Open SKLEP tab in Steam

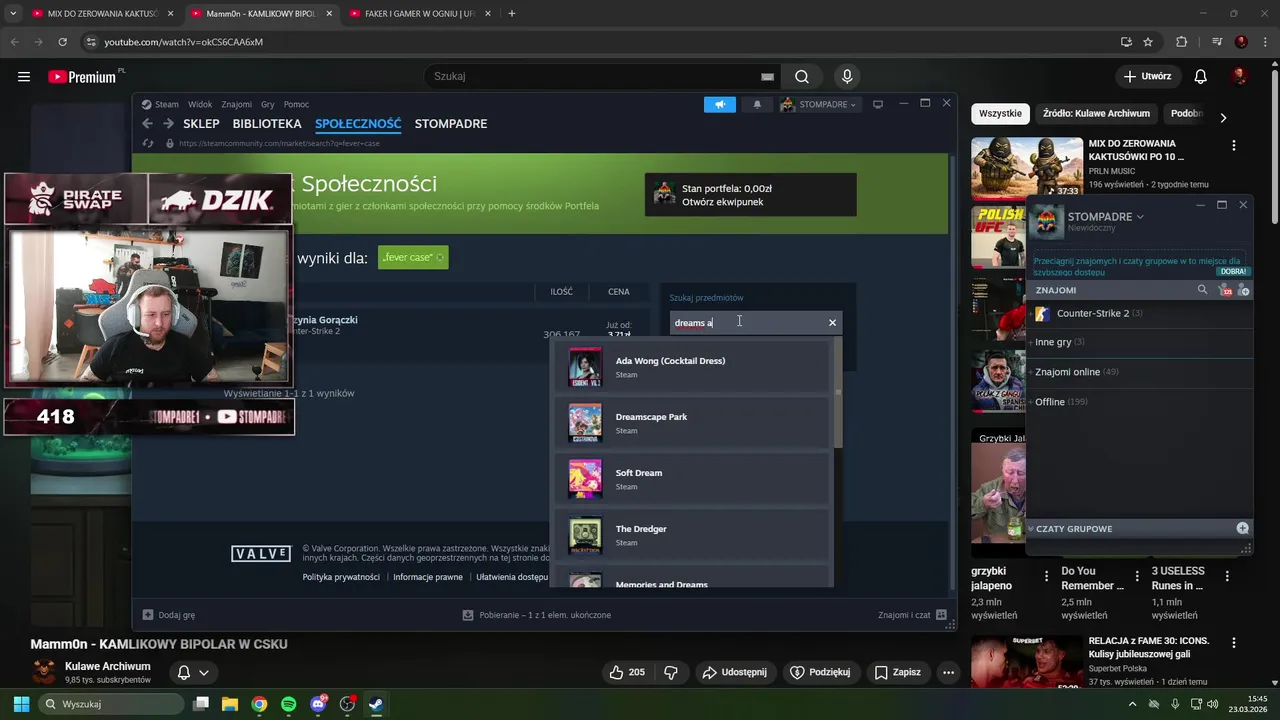[201, 124]
